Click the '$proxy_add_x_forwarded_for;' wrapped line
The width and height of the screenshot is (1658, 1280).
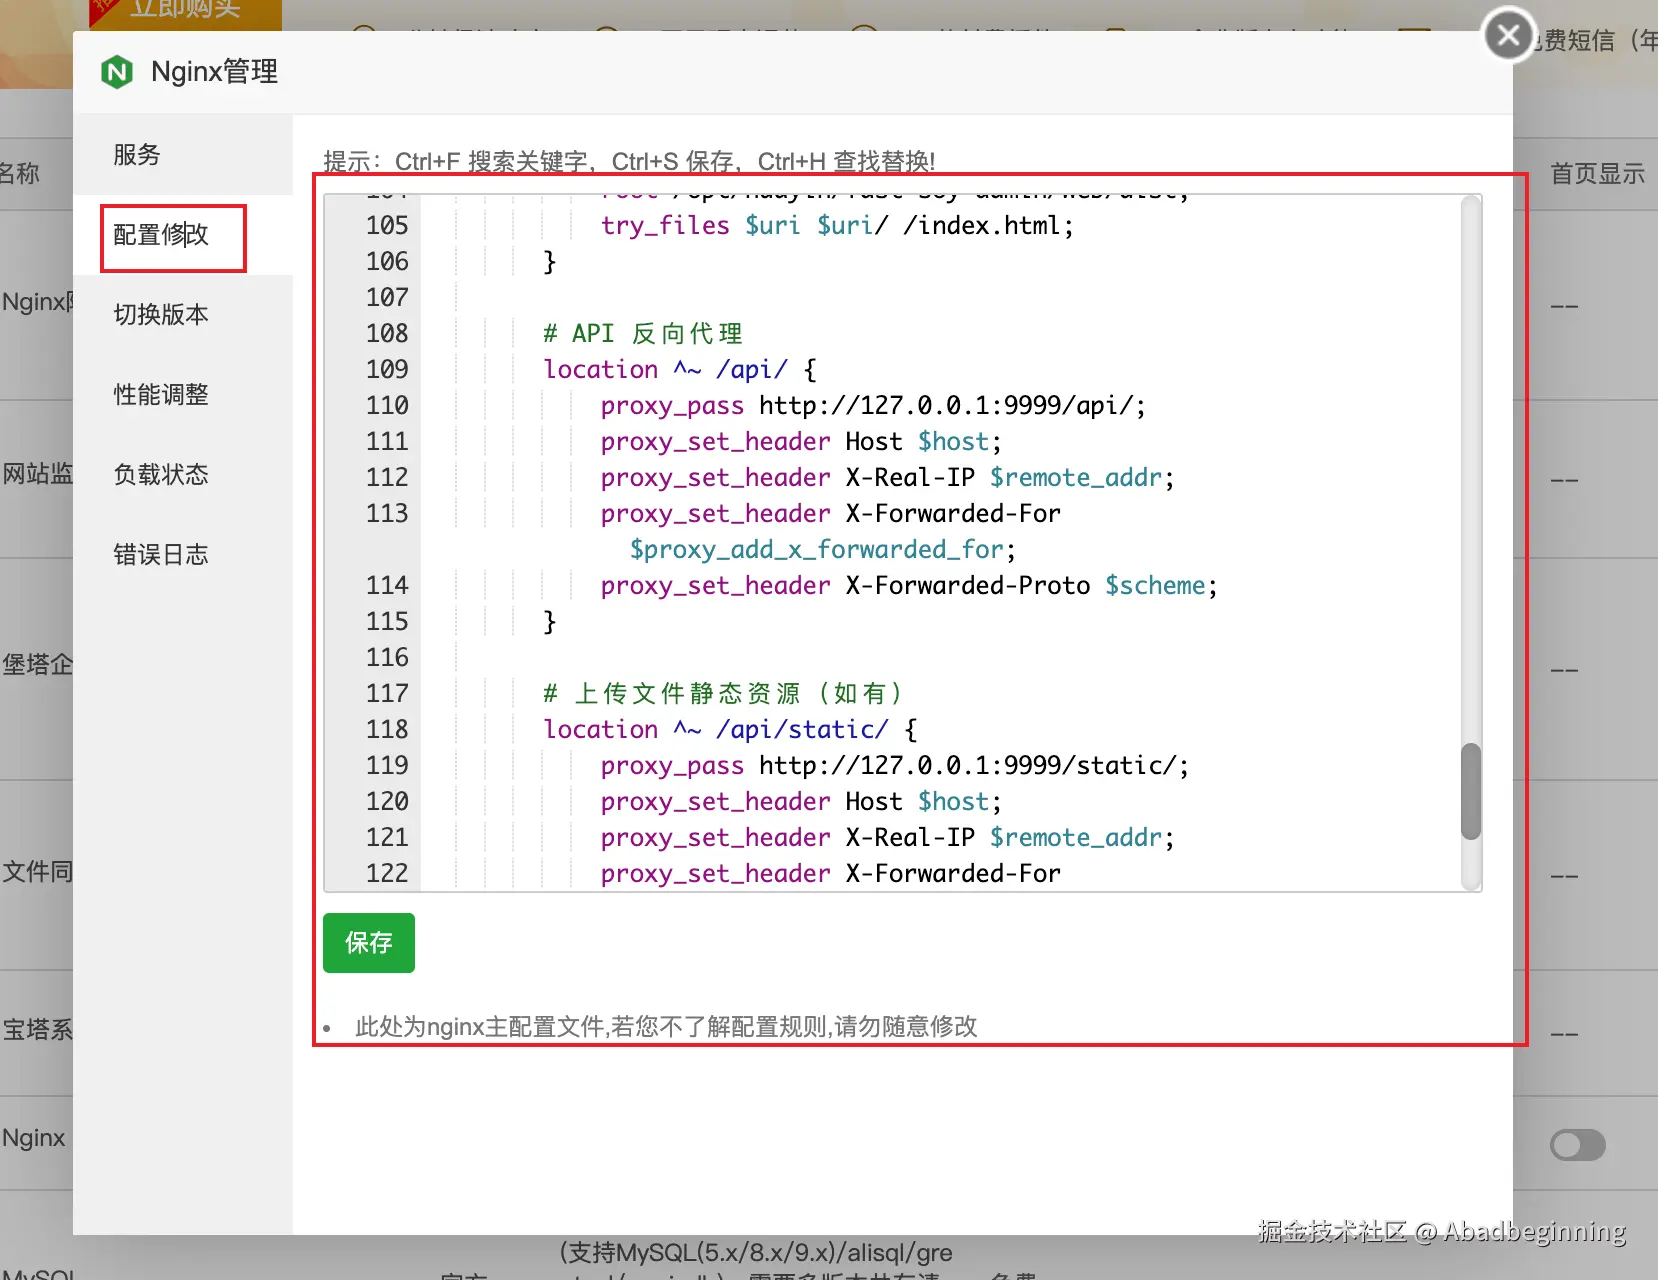[x=823, y=549]
